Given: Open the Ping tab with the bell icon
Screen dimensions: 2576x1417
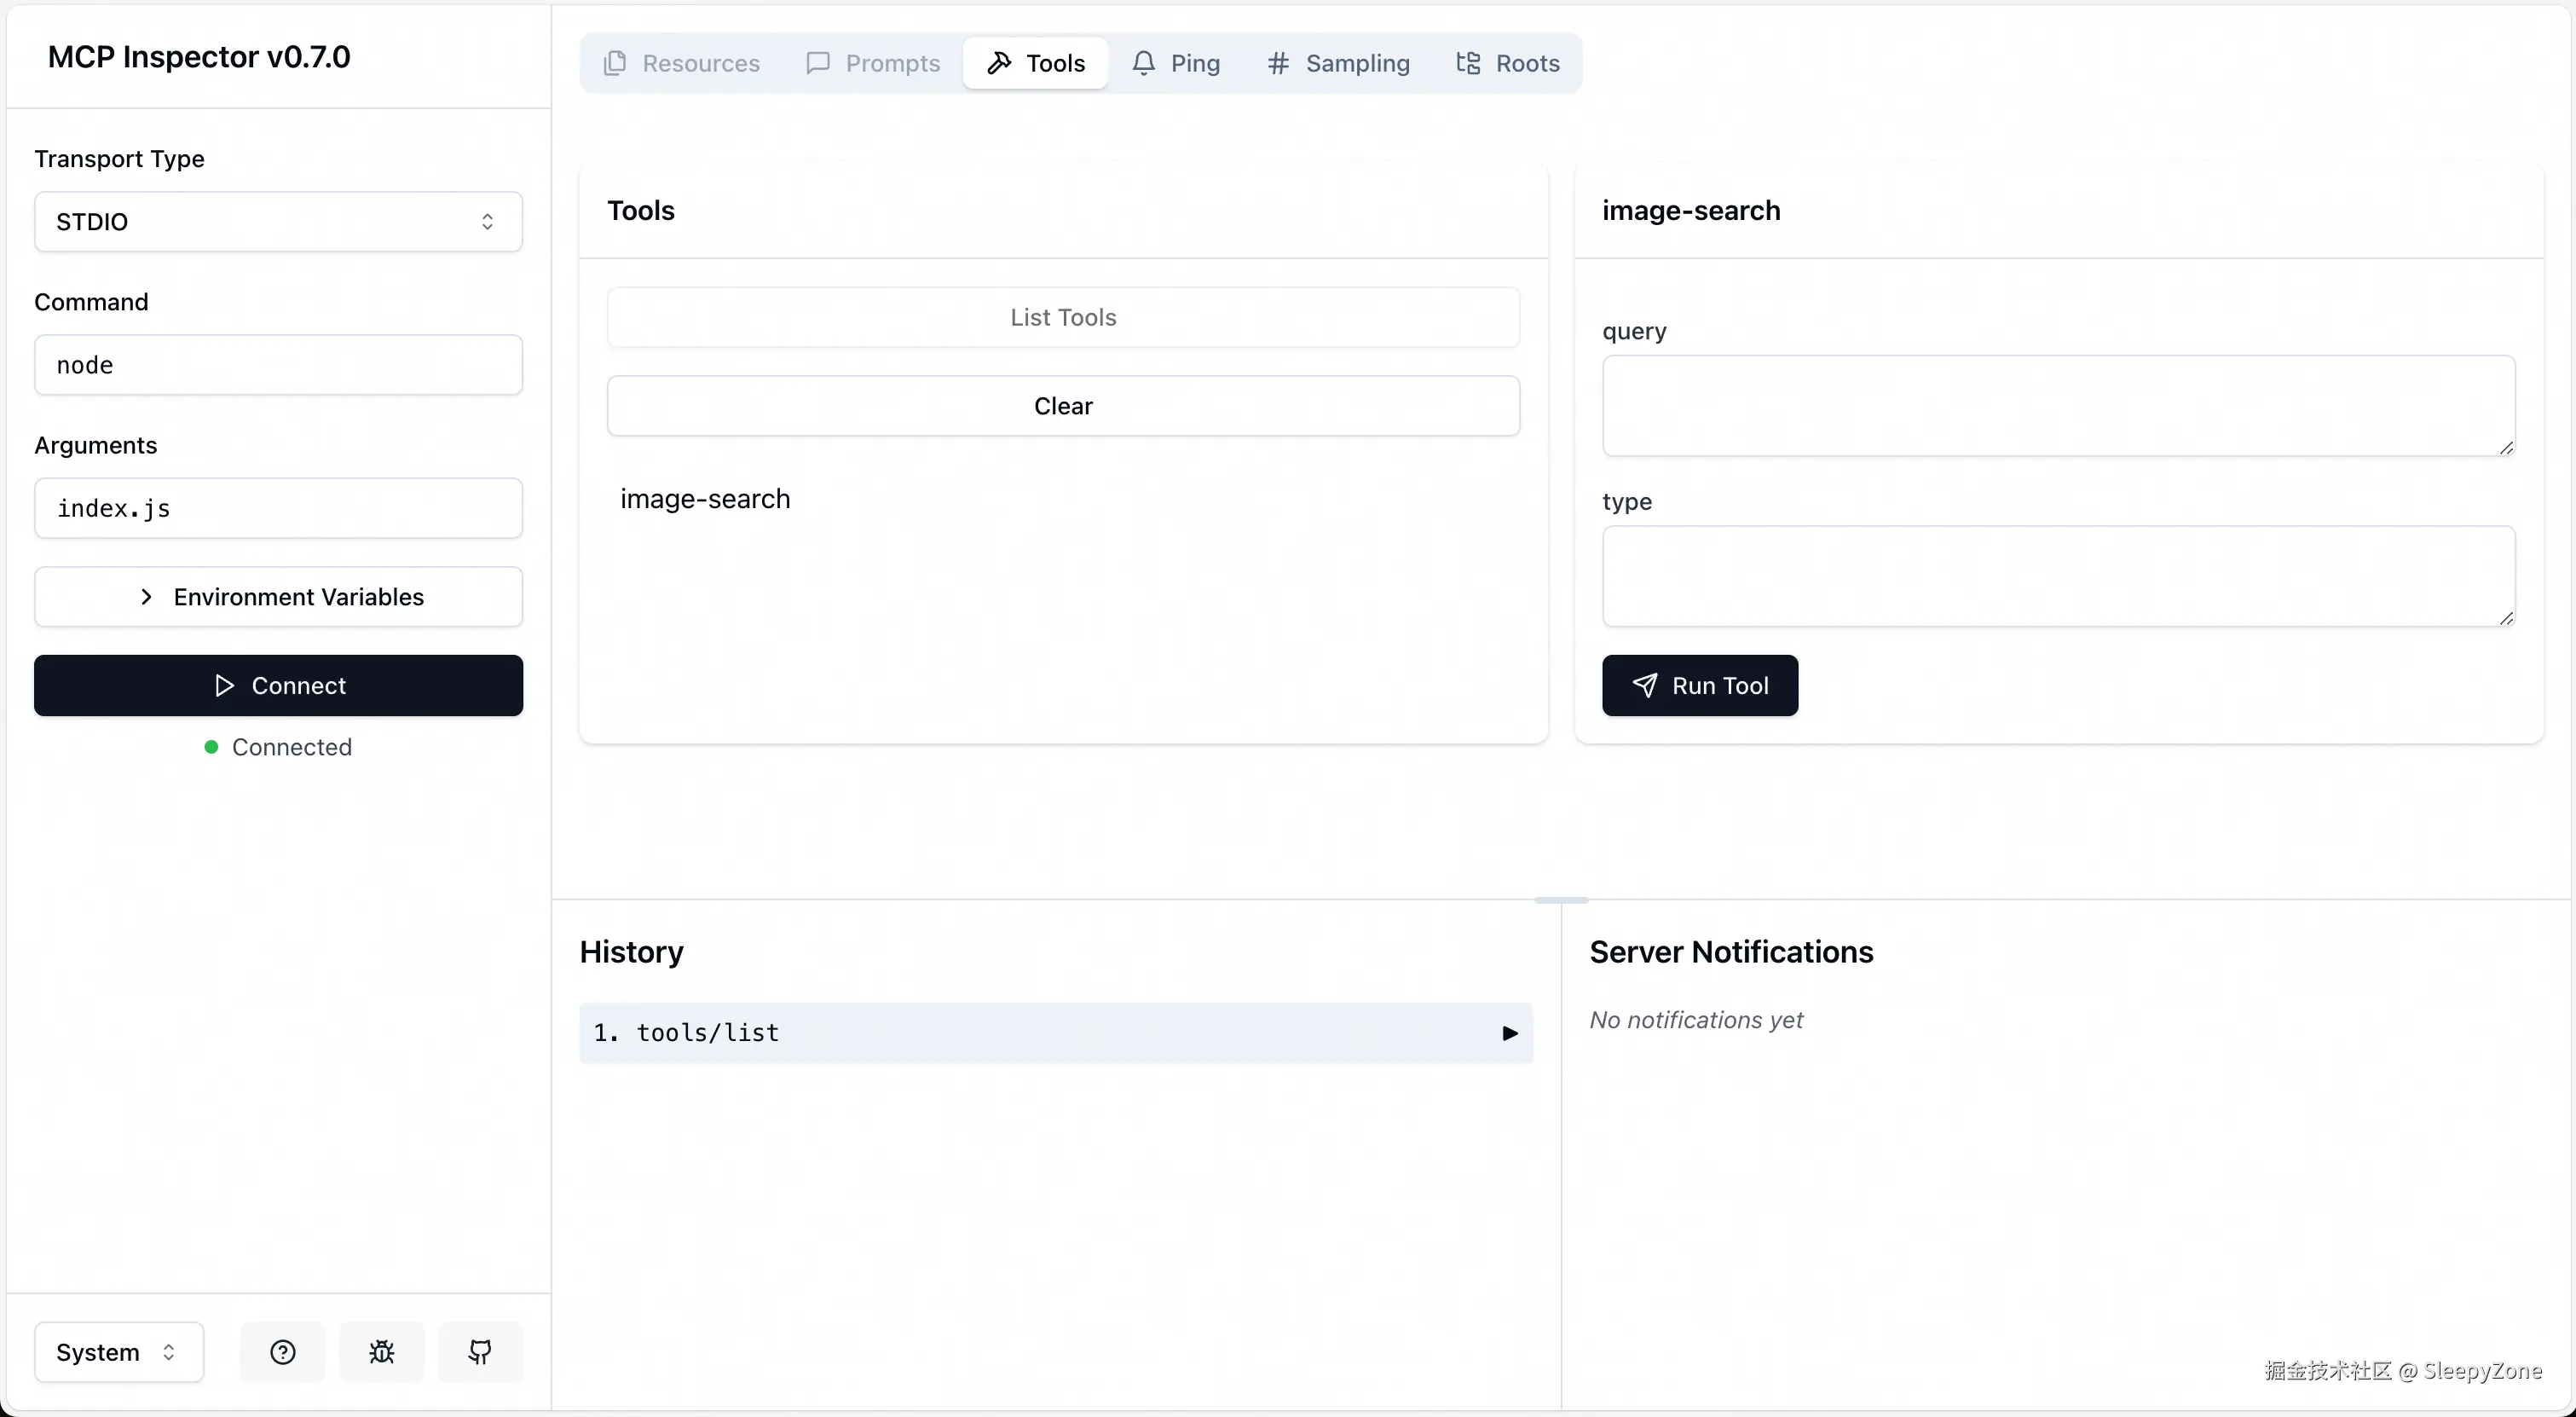Looking at the screenshot, I should point(1176,63).
